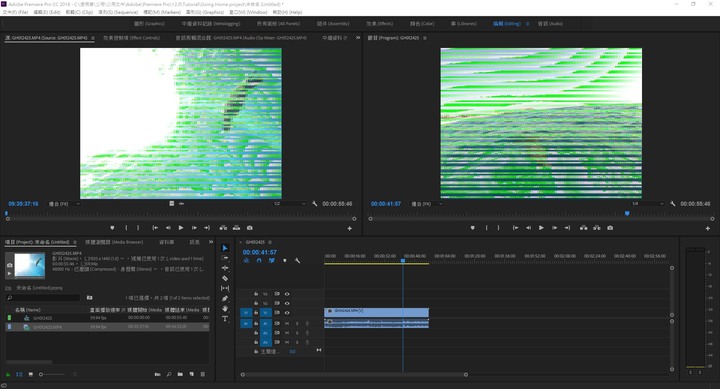Switch to Effects workspace tab
Image resolution: width=720 pixels, height=389 pixels.
(x=380, y=23)
